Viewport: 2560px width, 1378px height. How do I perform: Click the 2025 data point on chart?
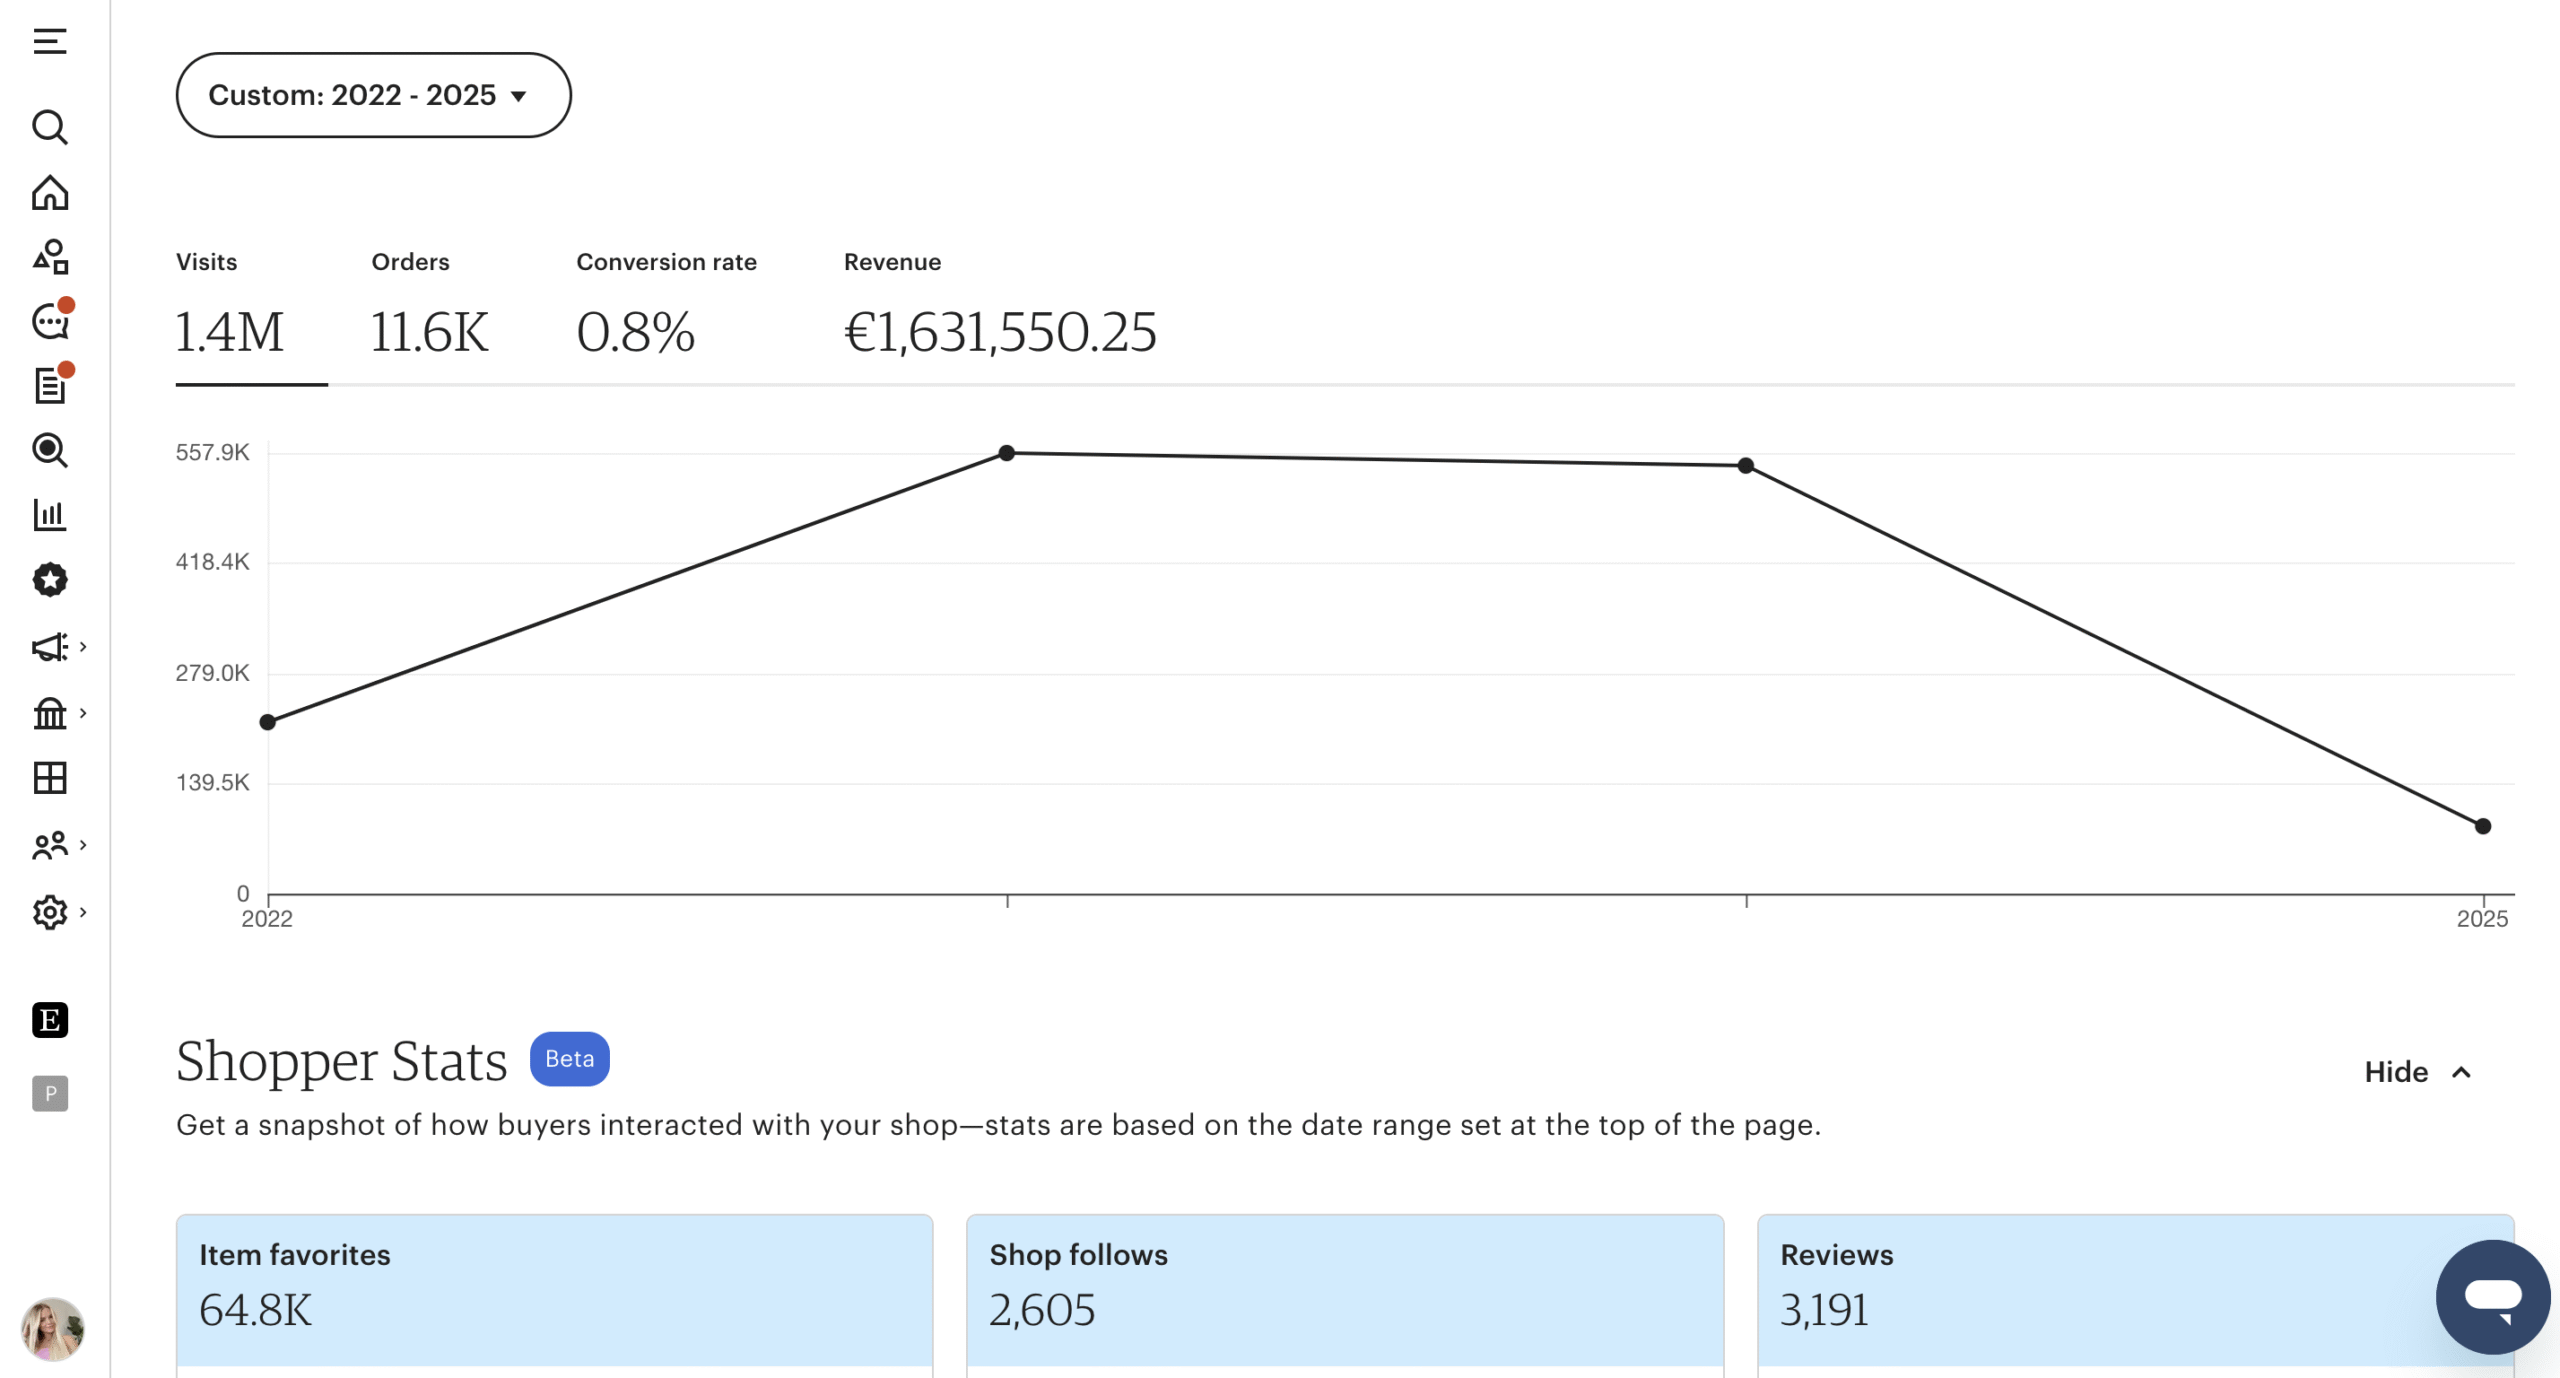pyautogui.click(x=2483, y=826)
